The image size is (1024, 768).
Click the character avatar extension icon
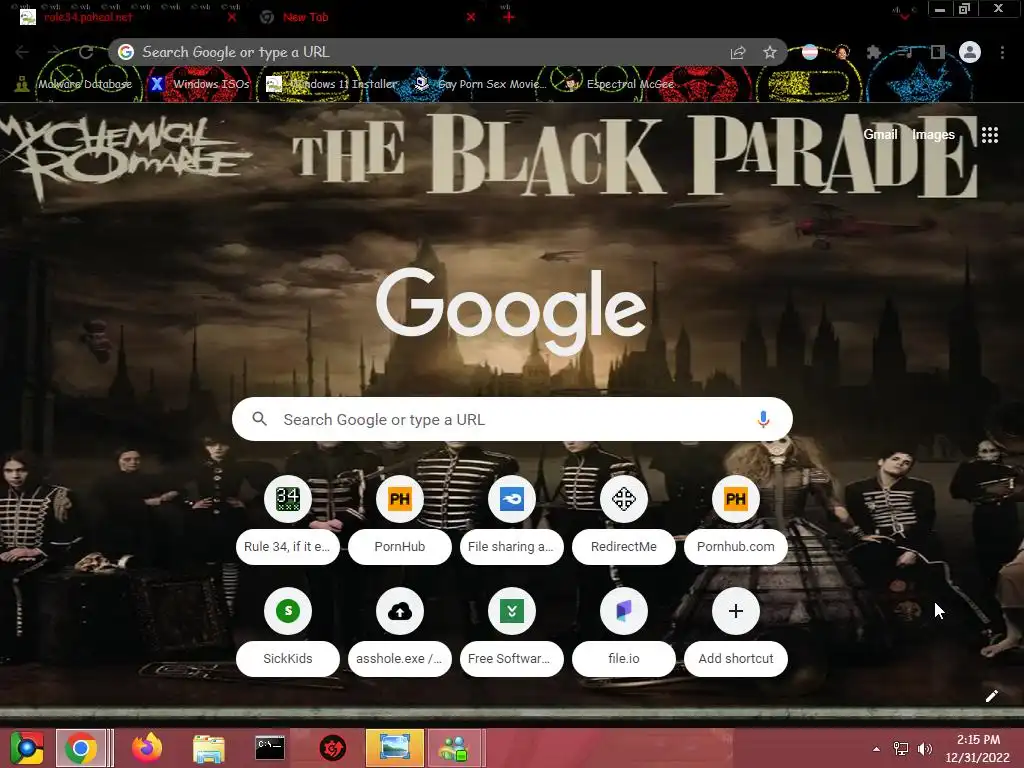(842, 52)
